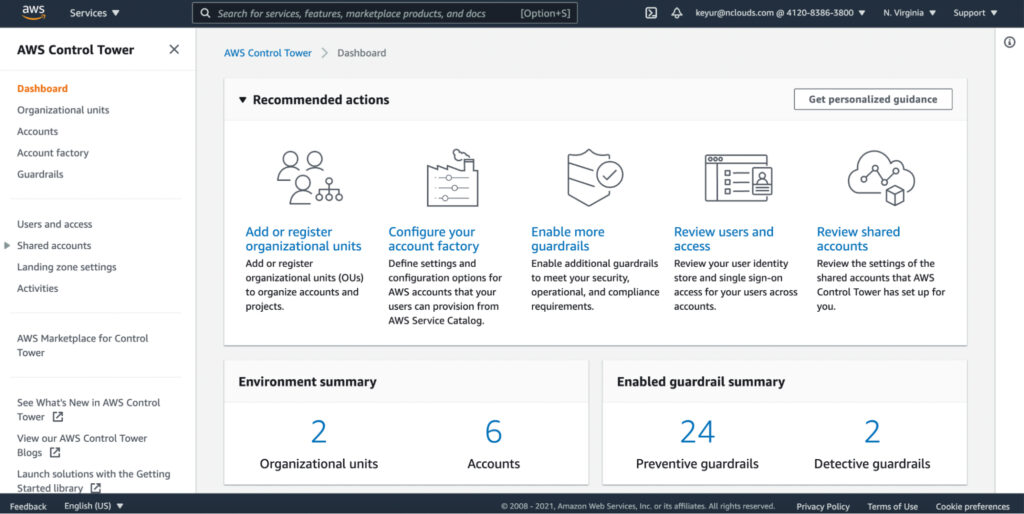
Task: Click the AWS logo
Action: [33, 12]
